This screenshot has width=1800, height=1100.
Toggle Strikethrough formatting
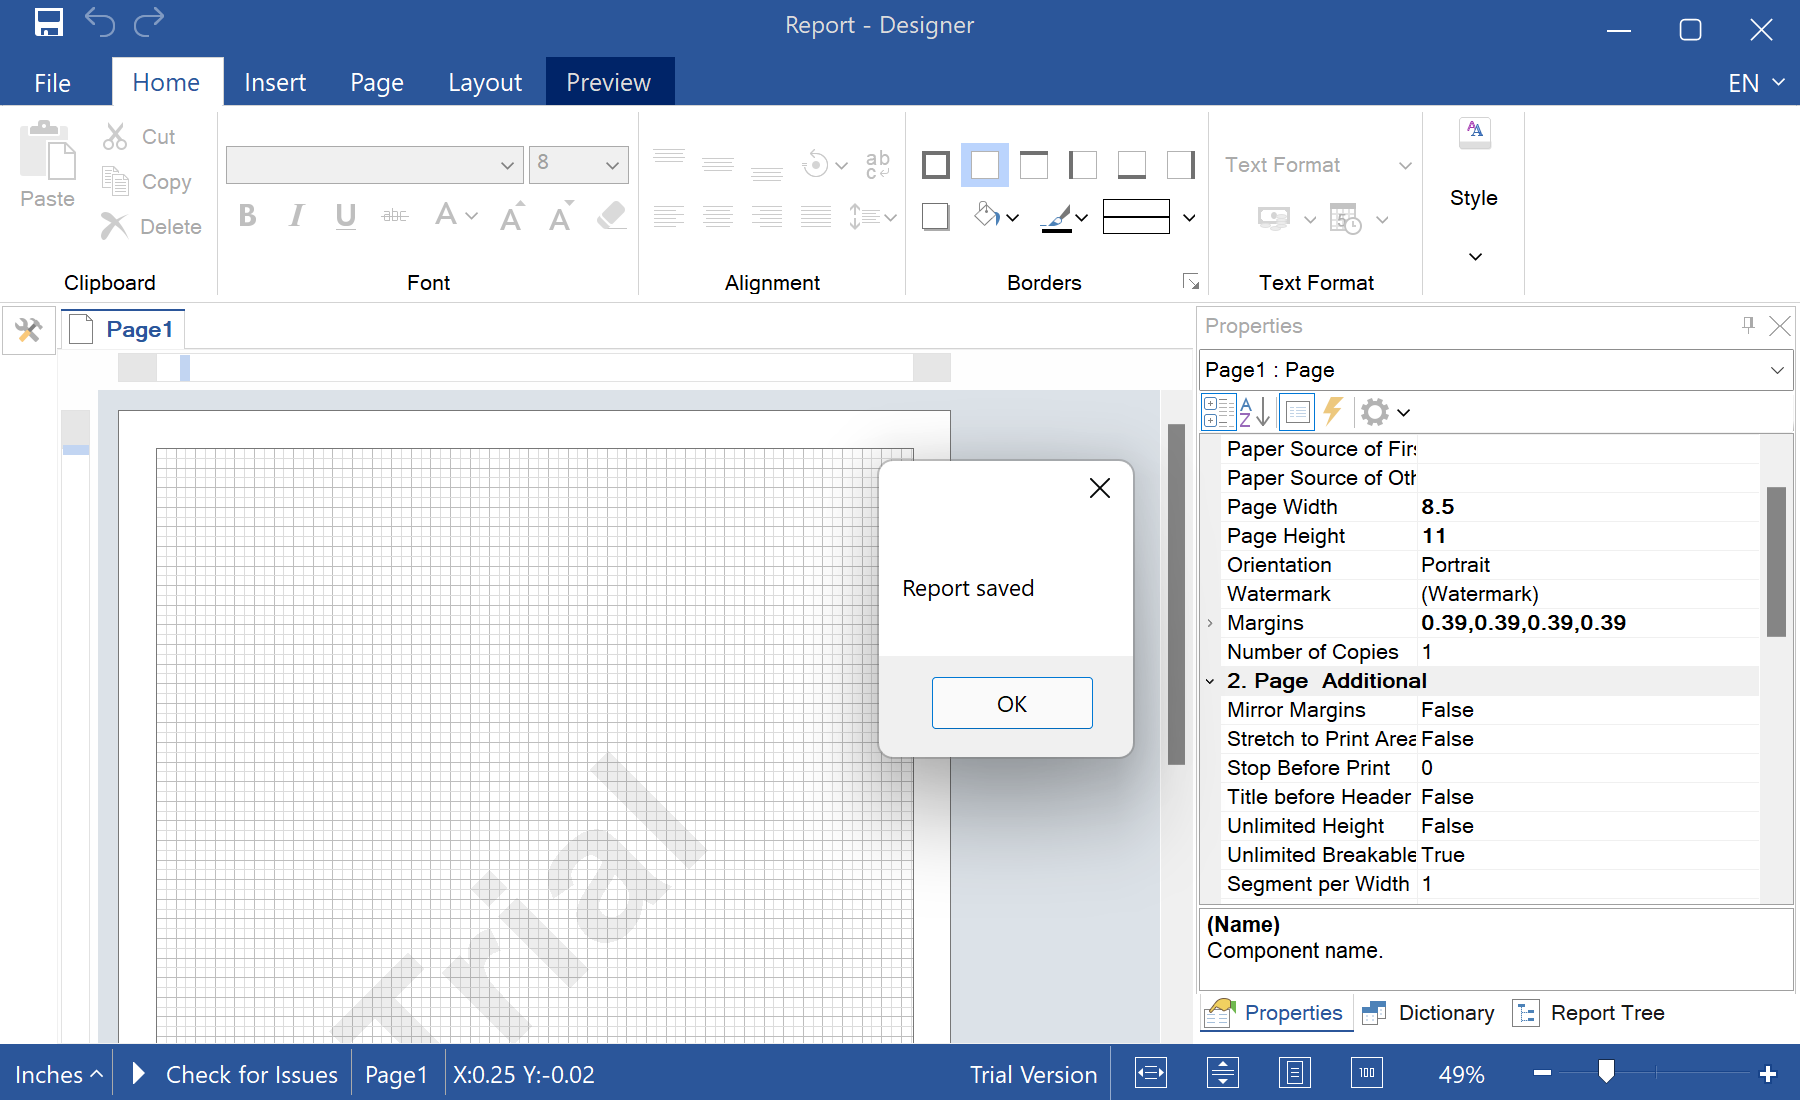point(395,216)
